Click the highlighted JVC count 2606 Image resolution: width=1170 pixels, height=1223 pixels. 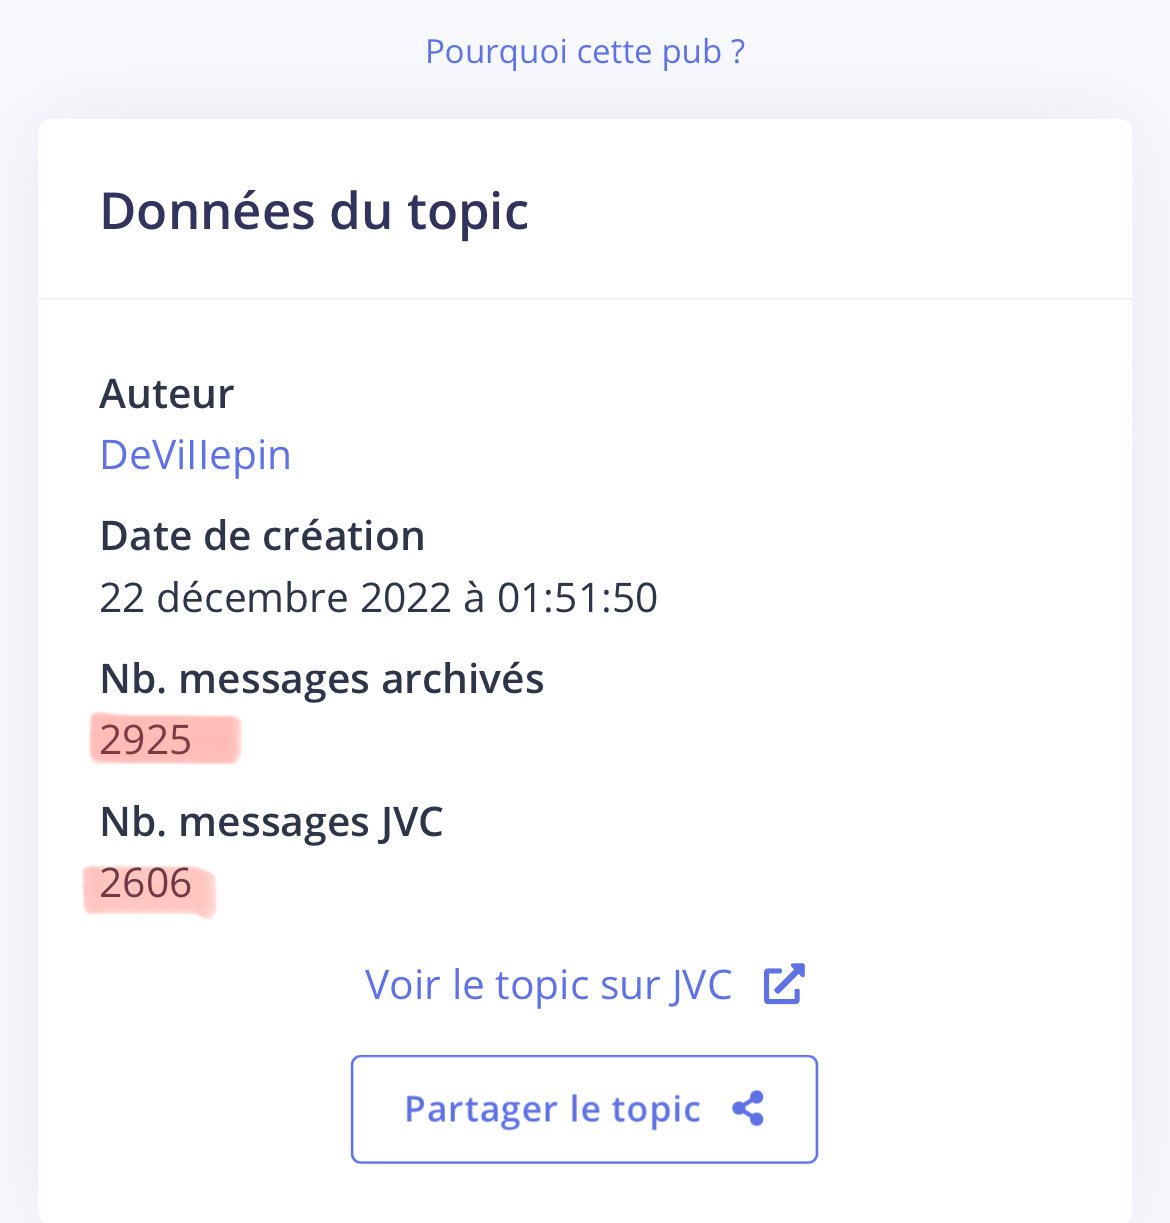coord(146,883)
